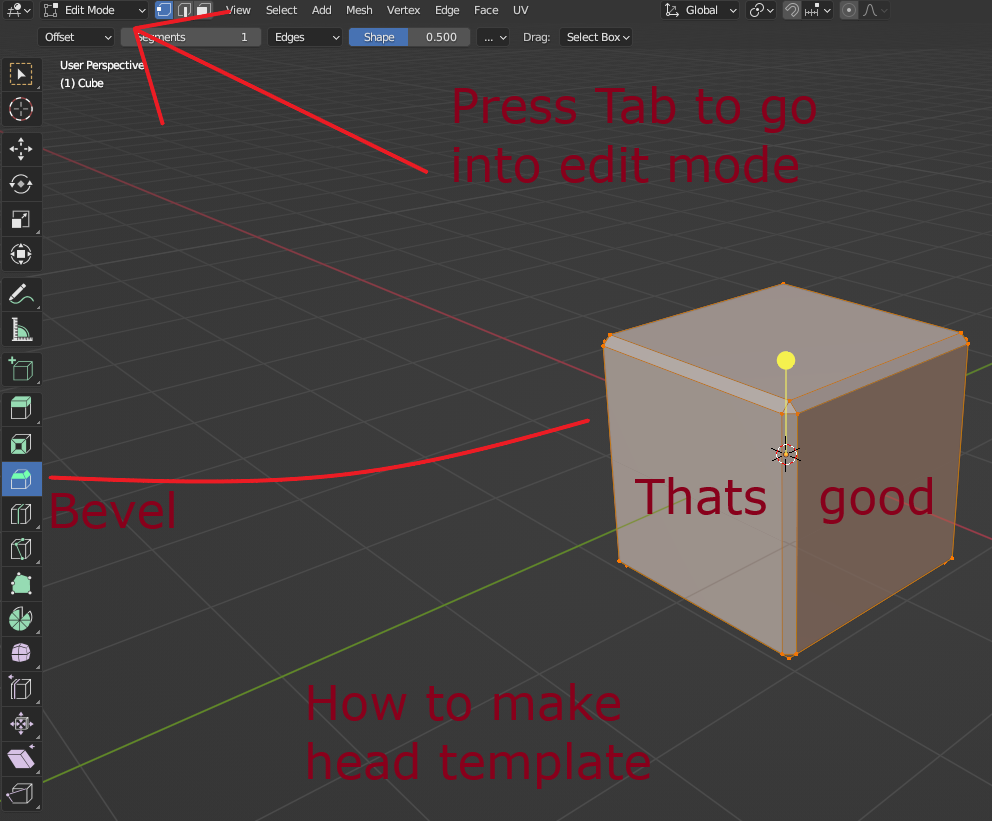
Task: Enable edge select mode
Action: pos(184,10)
